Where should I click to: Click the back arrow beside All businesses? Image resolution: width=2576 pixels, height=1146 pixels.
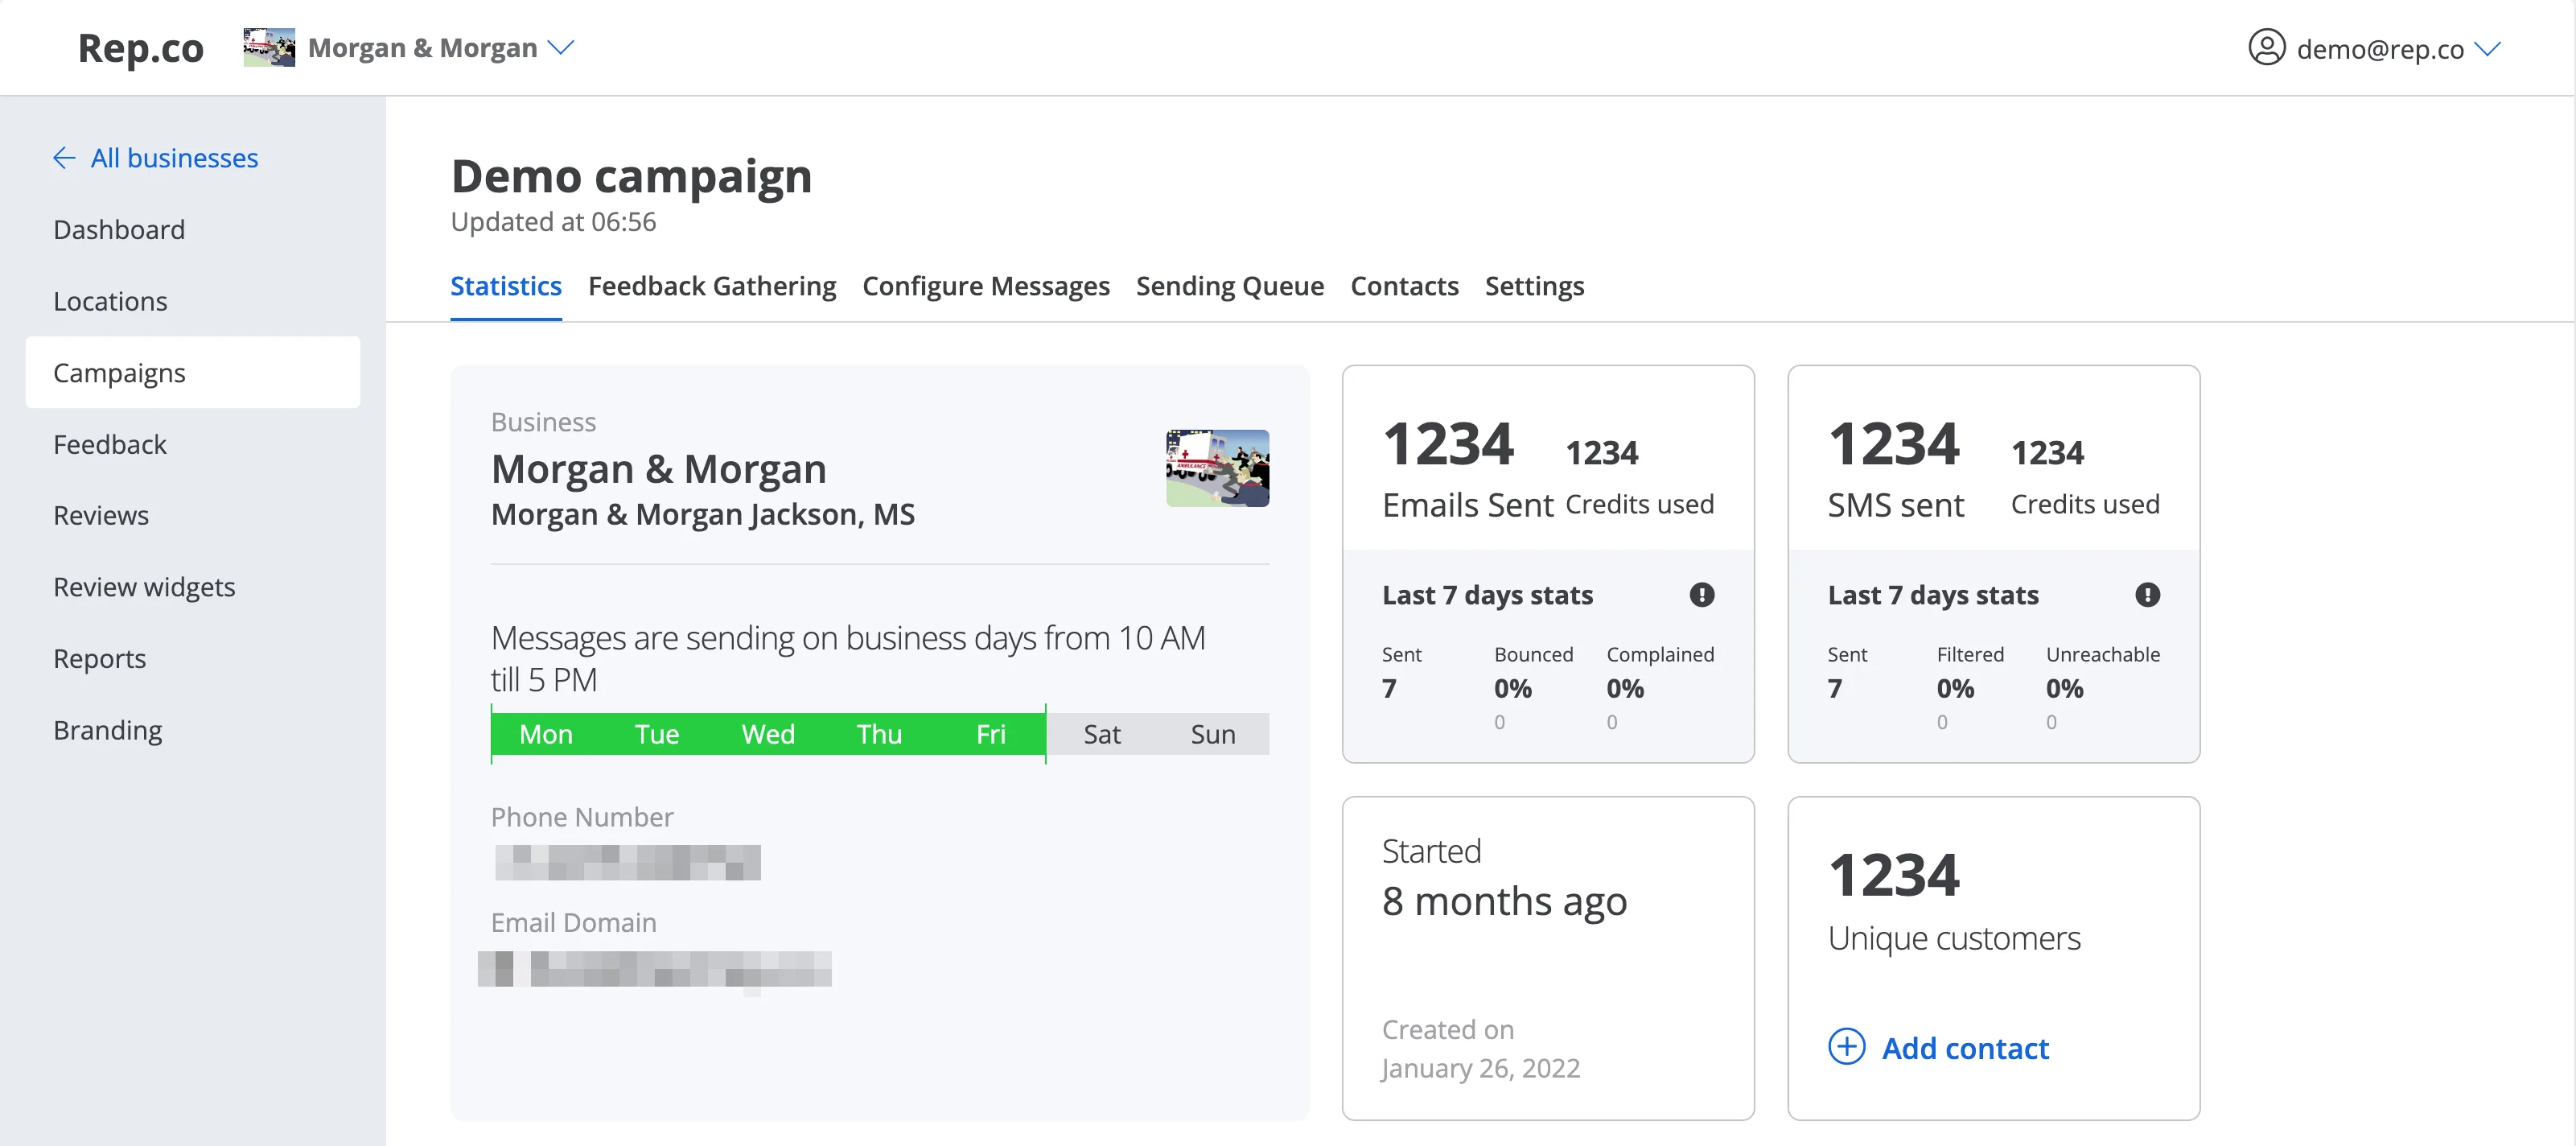[64, 158]
